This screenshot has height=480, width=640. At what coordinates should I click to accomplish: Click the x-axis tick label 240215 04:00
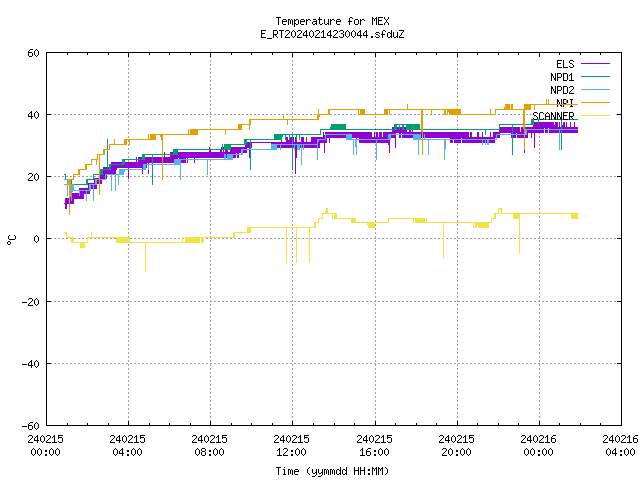pos(127,446)
